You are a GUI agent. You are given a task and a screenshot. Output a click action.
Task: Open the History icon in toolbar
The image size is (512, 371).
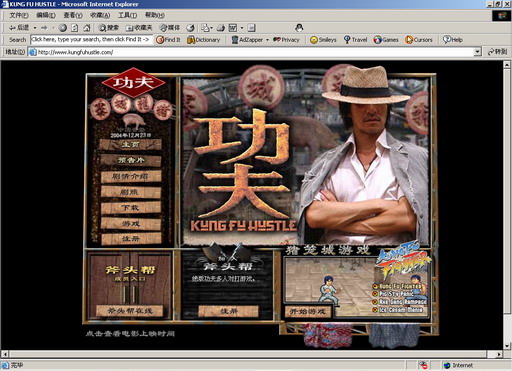point(190,28)
